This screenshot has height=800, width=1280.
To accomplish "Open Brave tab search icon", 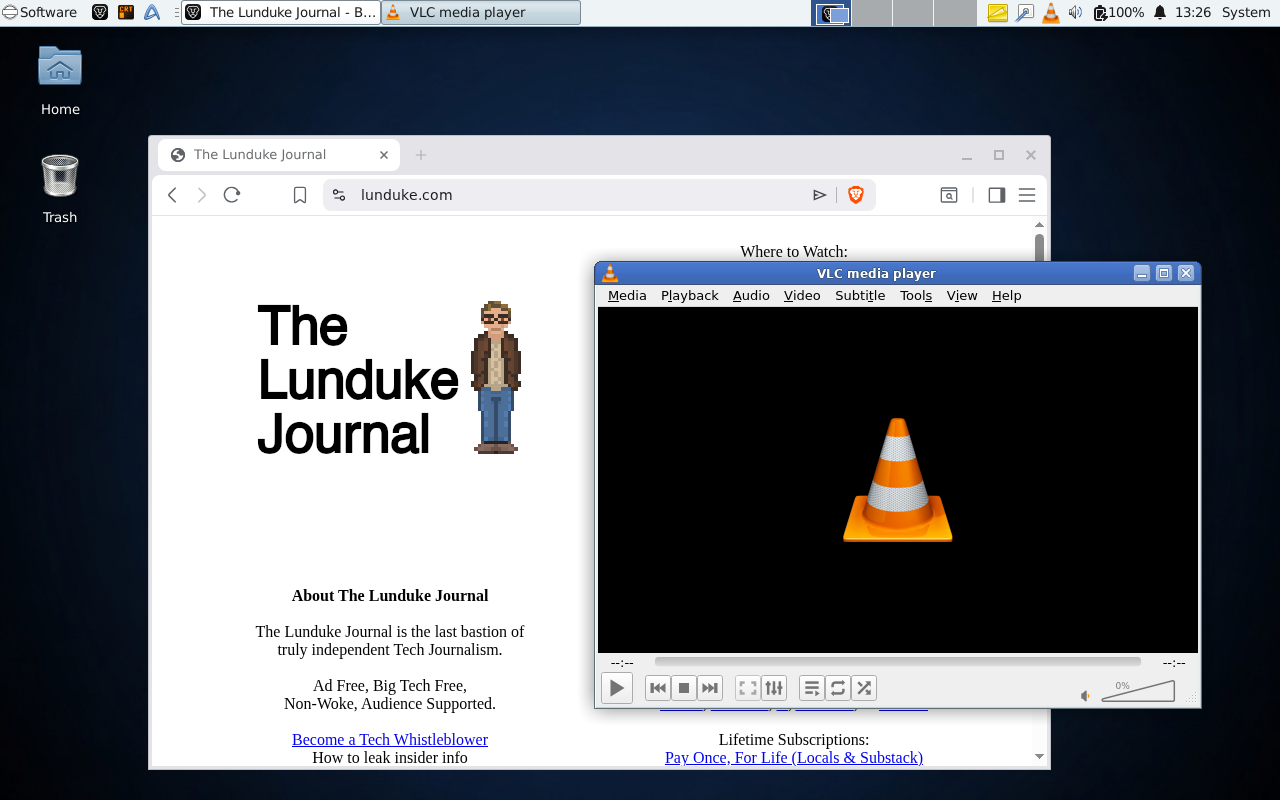I will [949, 195].
